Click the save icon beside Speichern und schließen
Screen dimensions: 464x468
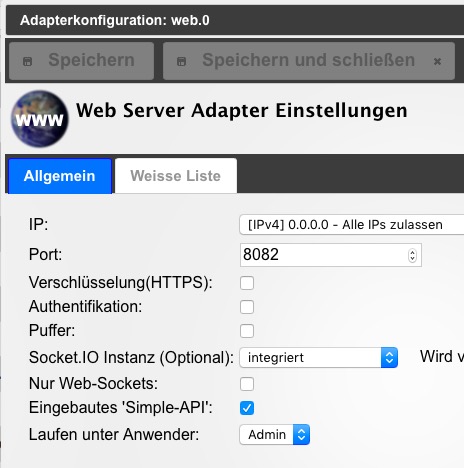tap(181, 61)
